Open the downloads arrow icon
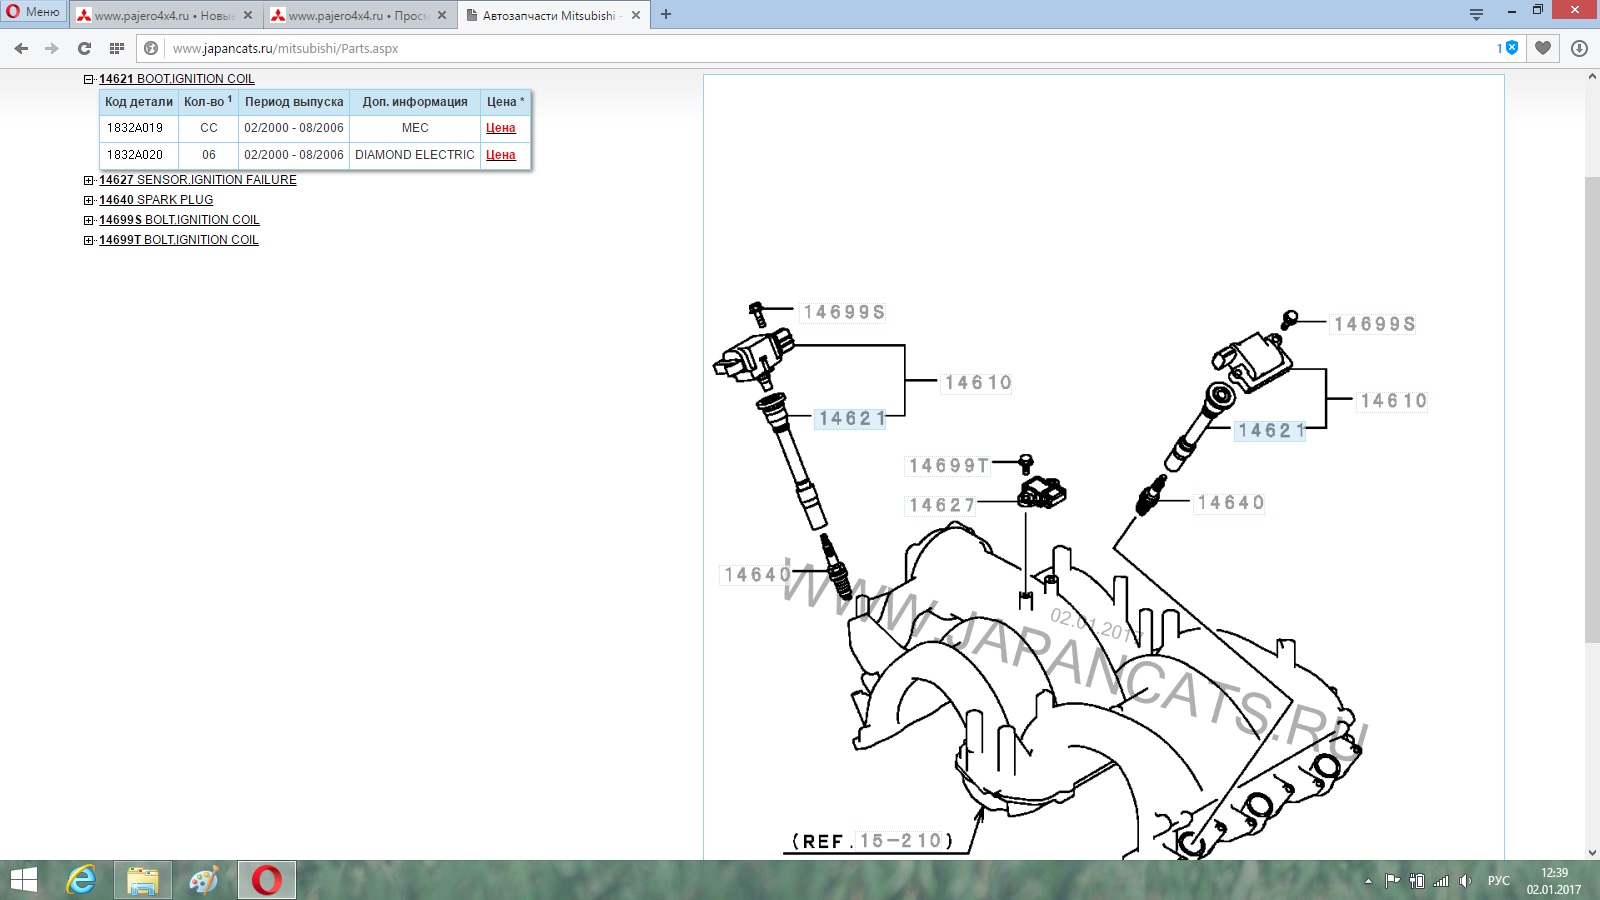The height and width of the screenshot is (900, 1600). (1579, 48)
